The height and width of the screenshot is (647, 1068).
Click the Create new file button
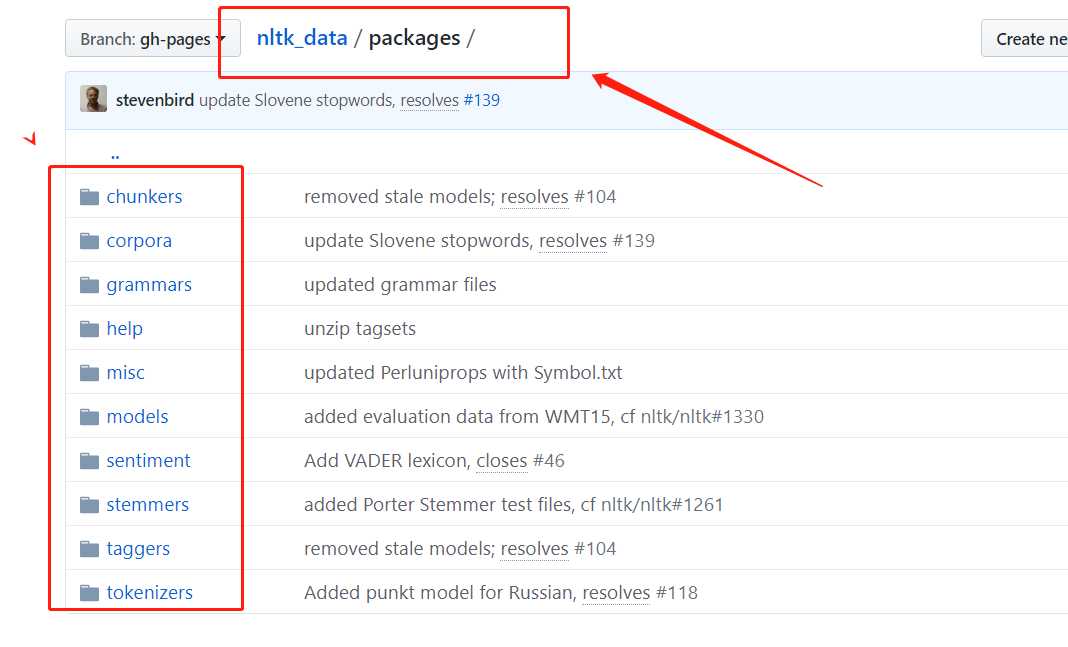click(x=1024, y=39)
